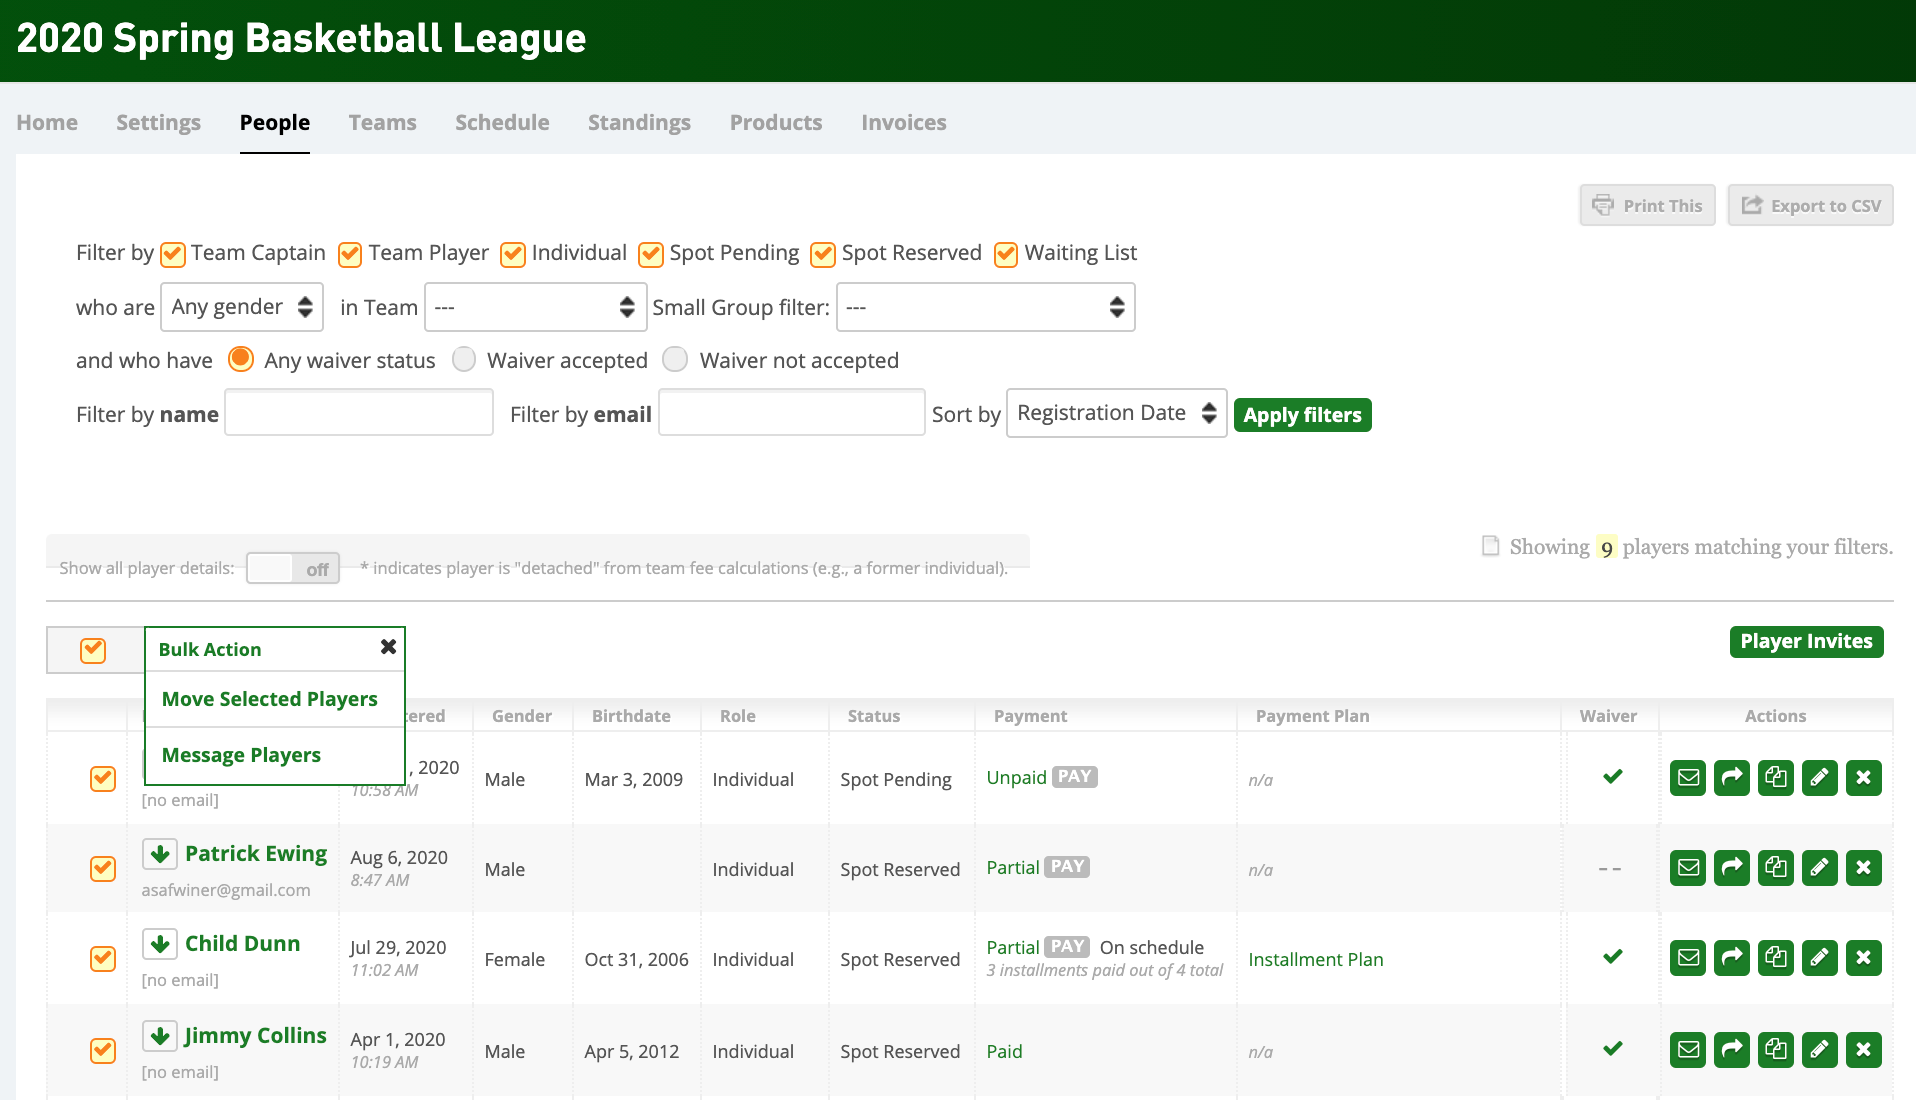Image resolution: width=1916 pixels, height=1100 pixels.
Task: Click Apply filters button
Action: (1302, 415)
